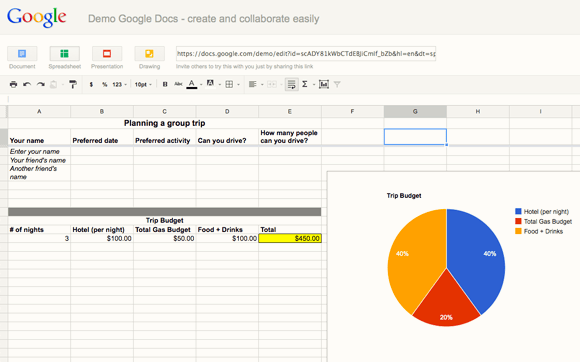The height and width of the screenshot is (362, 580).
Task: Click the sigma functions icon
Action: pos(304,84)
